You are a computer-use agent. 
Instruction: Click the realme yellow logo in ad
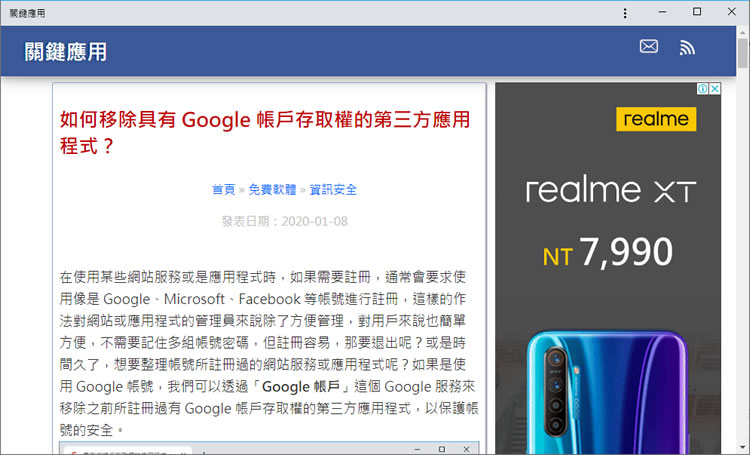(656, 119)
